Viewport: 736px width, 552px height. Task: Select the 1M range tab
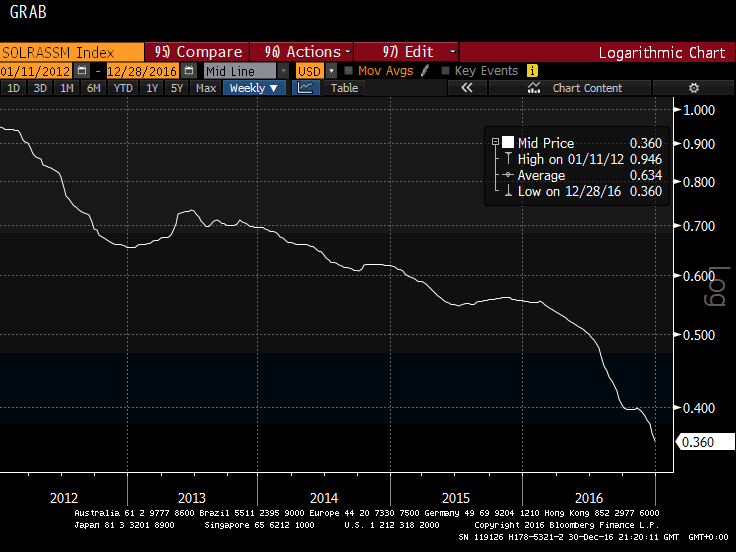[x=67, y=88]
